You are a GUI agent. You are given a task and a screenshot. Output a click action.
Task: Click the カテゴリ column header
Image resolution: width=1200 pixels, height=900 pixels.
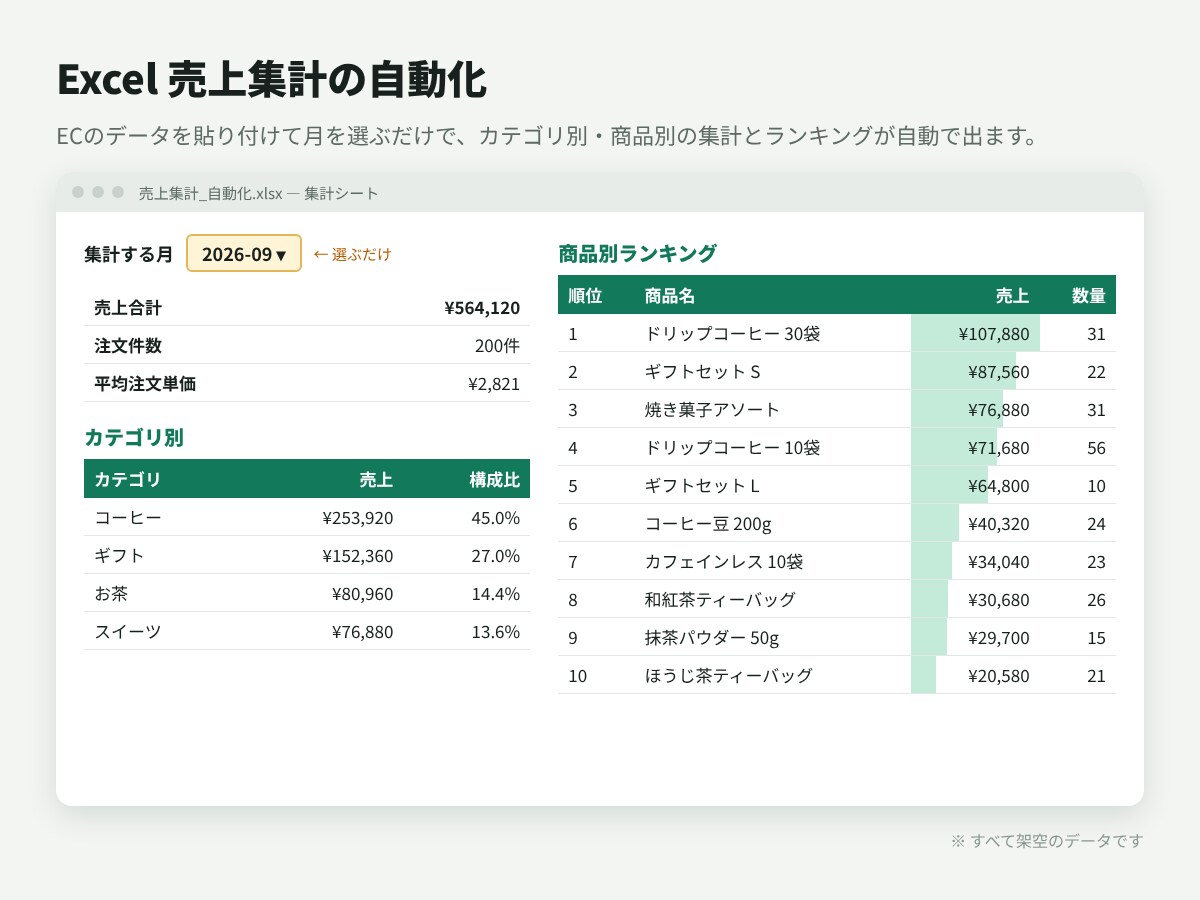127,479
